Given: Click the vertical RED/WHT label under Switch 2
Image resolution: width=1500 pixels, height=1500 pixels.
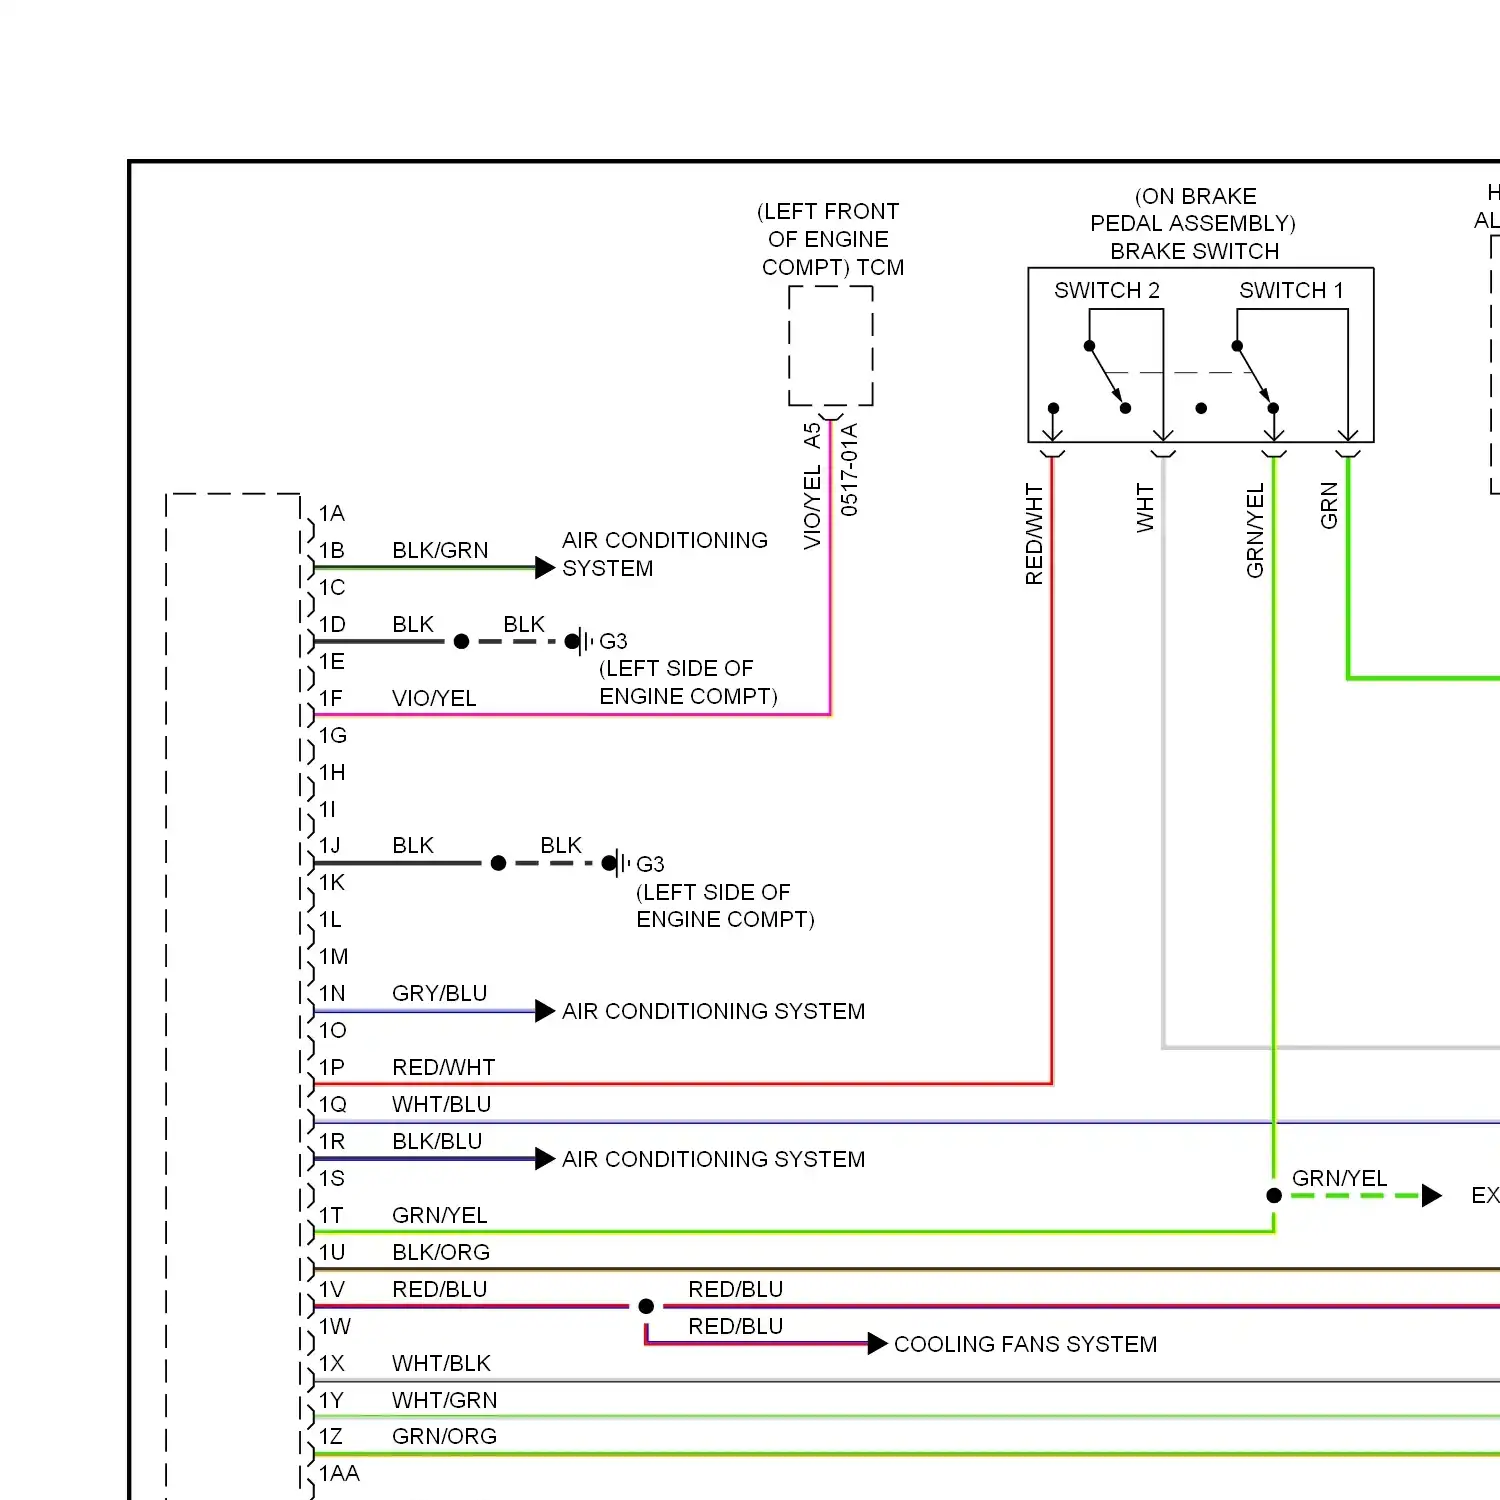Looking at the screenshot, I should pyautogui.click(x=1034, y=534).
